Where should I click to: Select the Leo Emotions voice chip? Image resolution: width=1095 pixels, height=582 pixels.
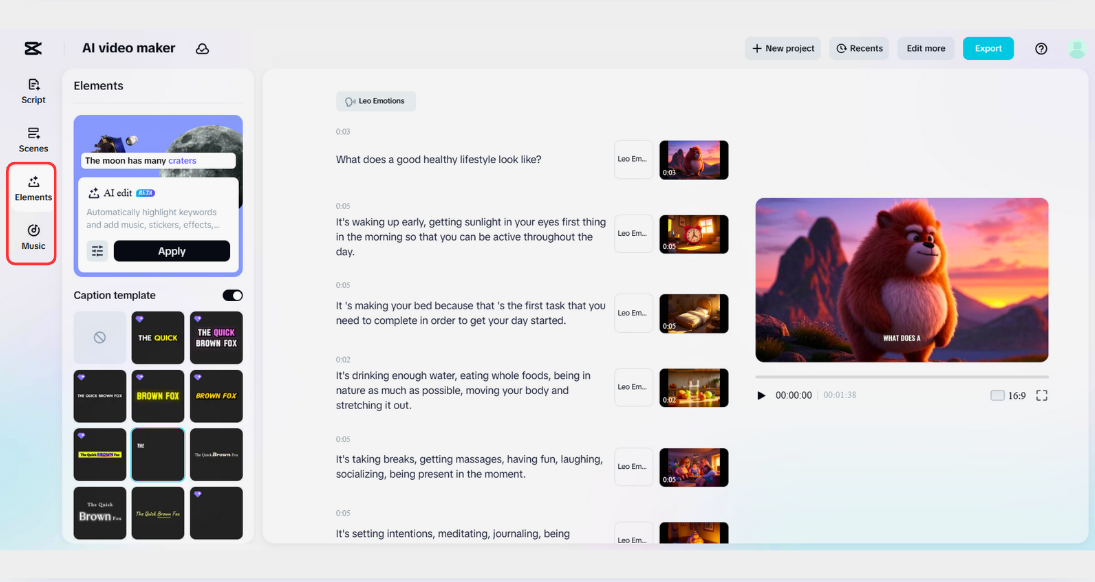[376, 101]
